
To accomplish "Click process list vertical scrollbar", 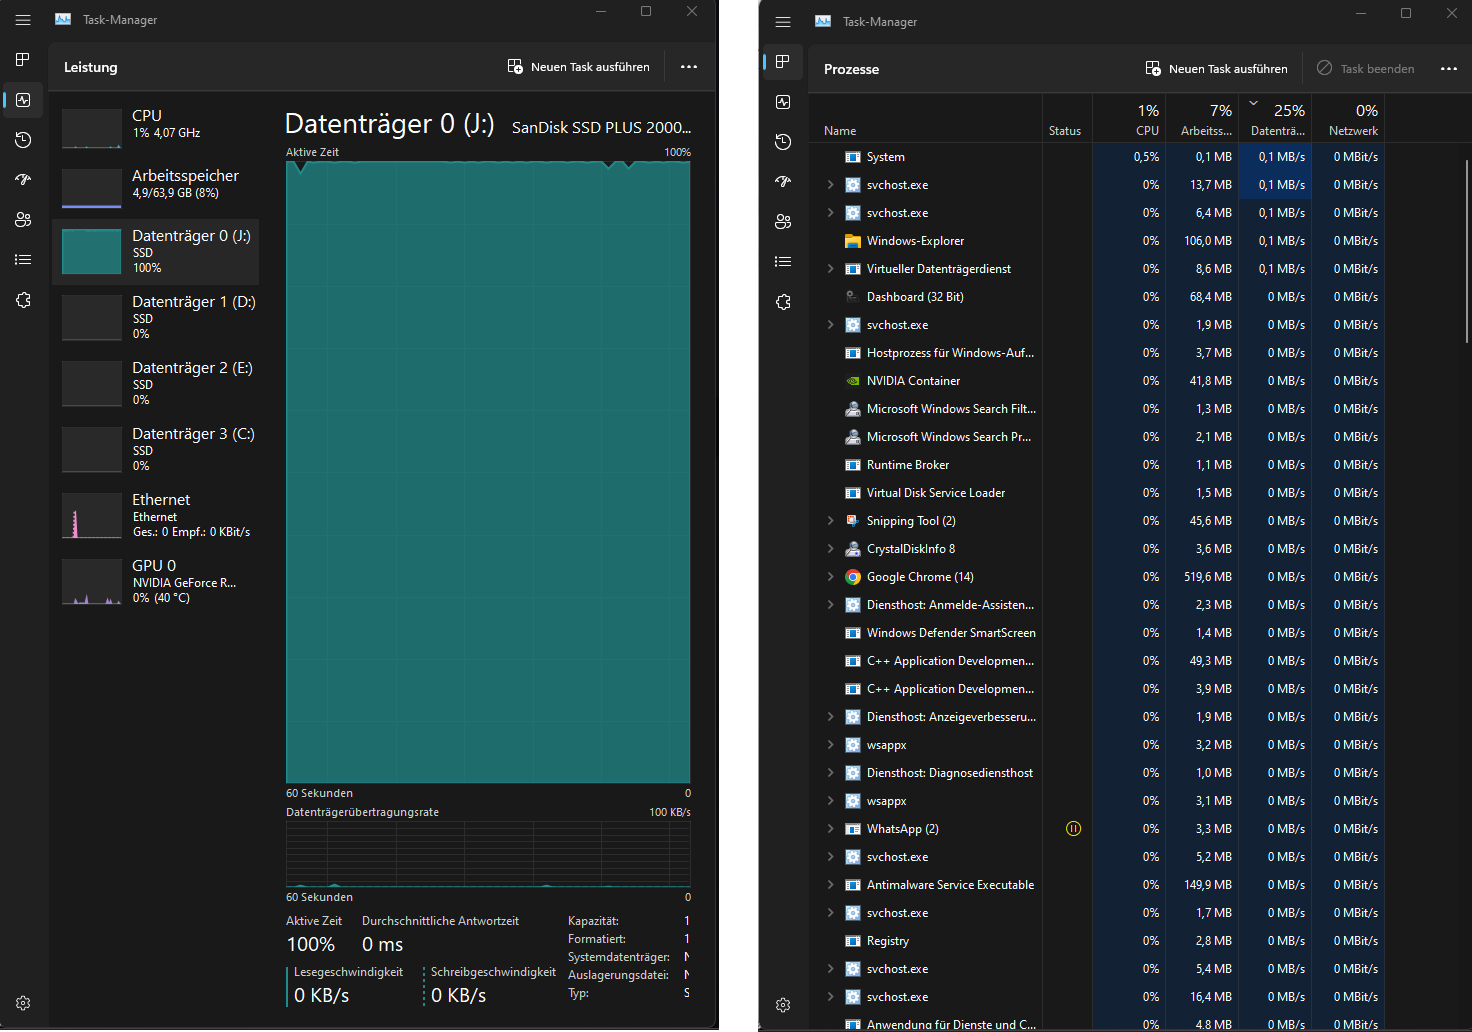I will click(x=1467, y=250).
